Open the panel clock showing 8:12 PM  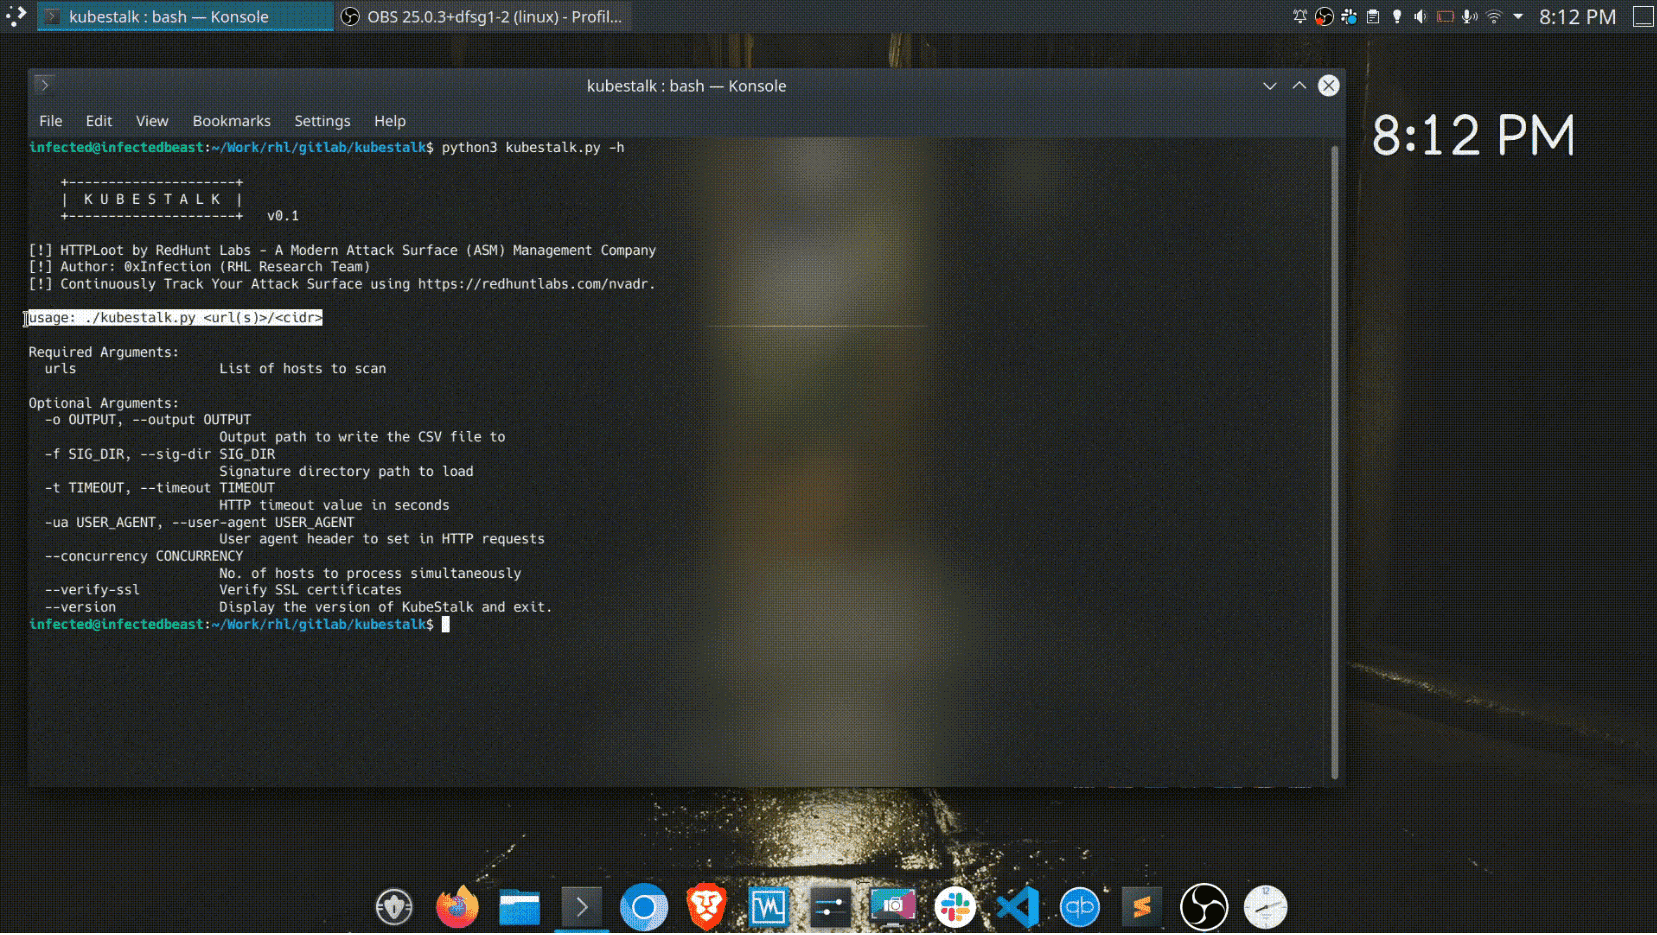tap(1577, 17)
